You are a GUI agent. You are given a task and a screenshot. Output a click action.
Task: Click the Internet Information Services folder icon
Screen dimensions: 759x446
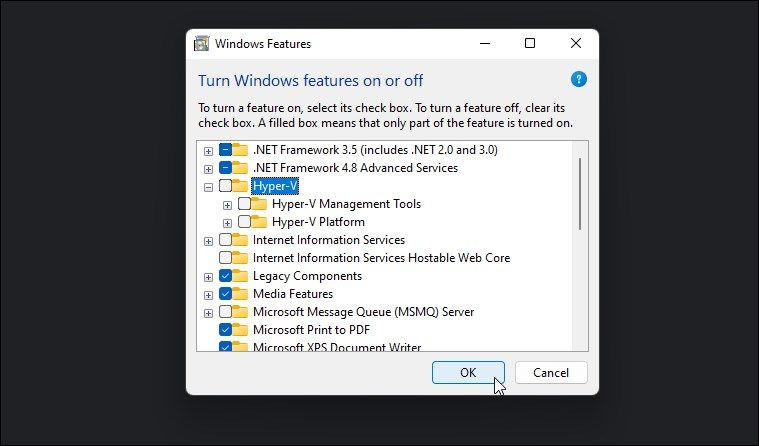tap(241, 240)
